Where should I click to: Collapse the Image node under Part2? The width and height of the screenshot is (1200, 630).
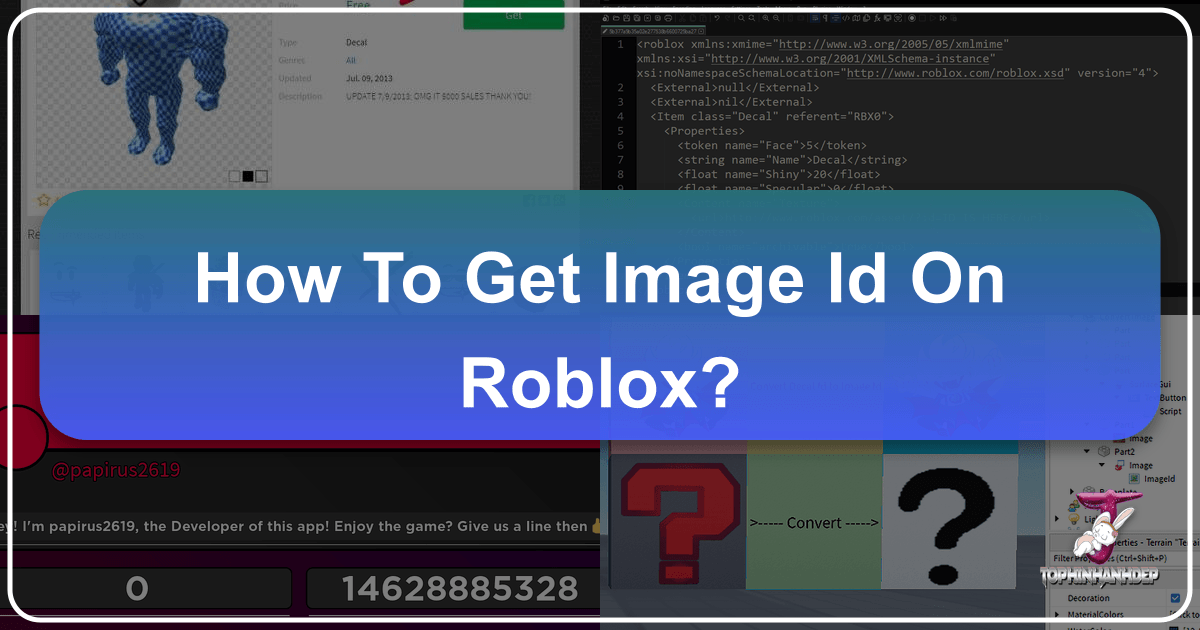click(x=1101, y=464)
